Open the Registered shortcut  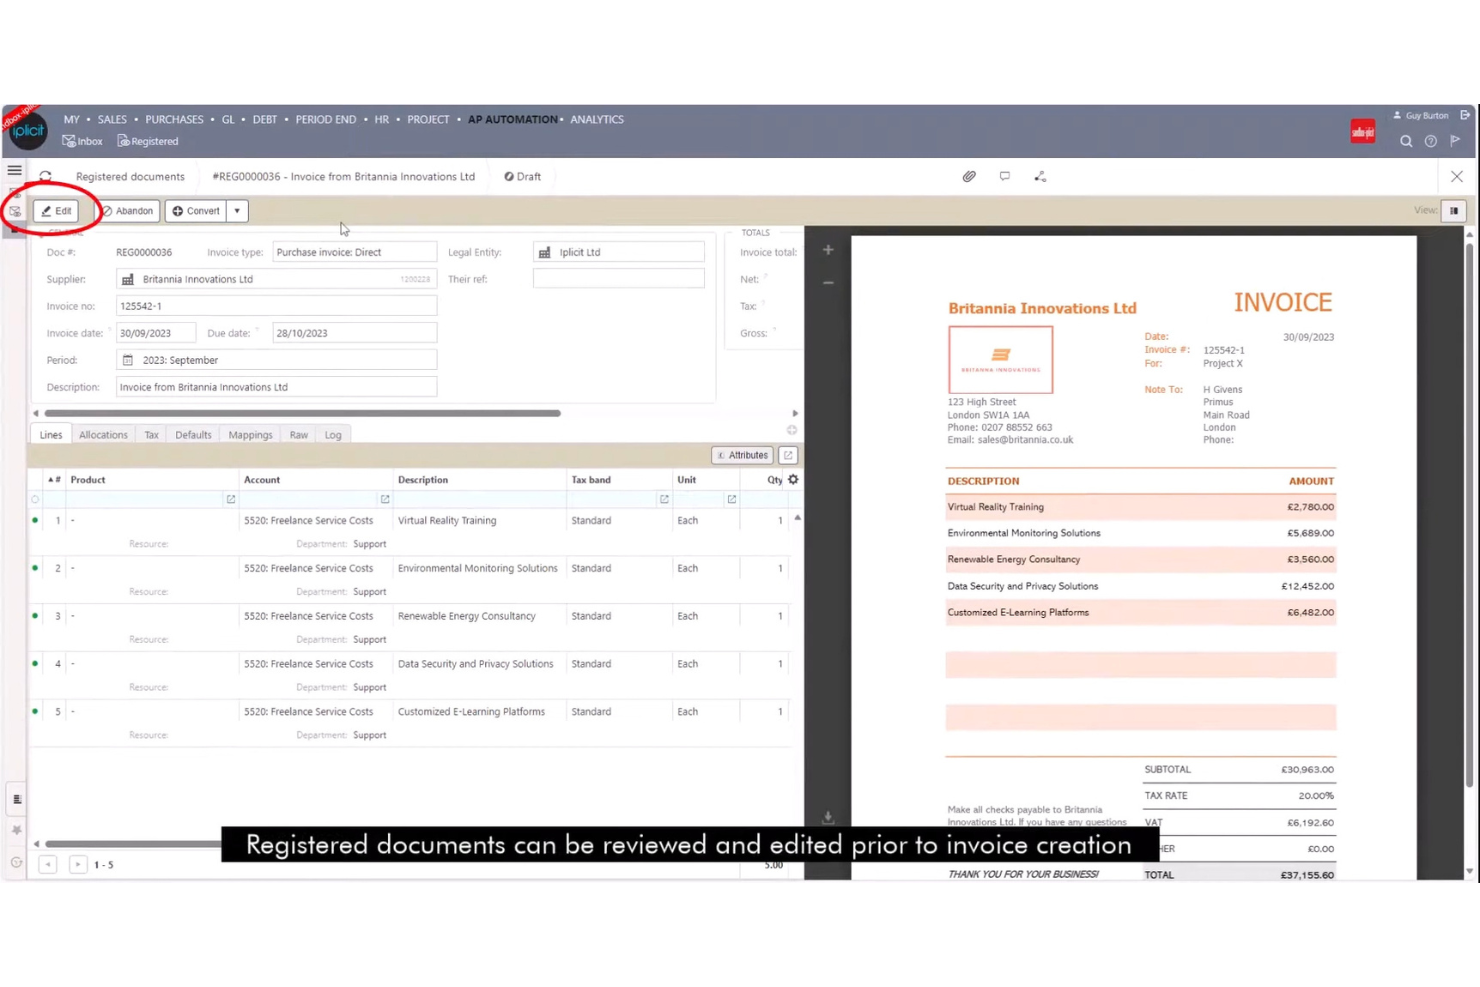click(x=148, y=141)
